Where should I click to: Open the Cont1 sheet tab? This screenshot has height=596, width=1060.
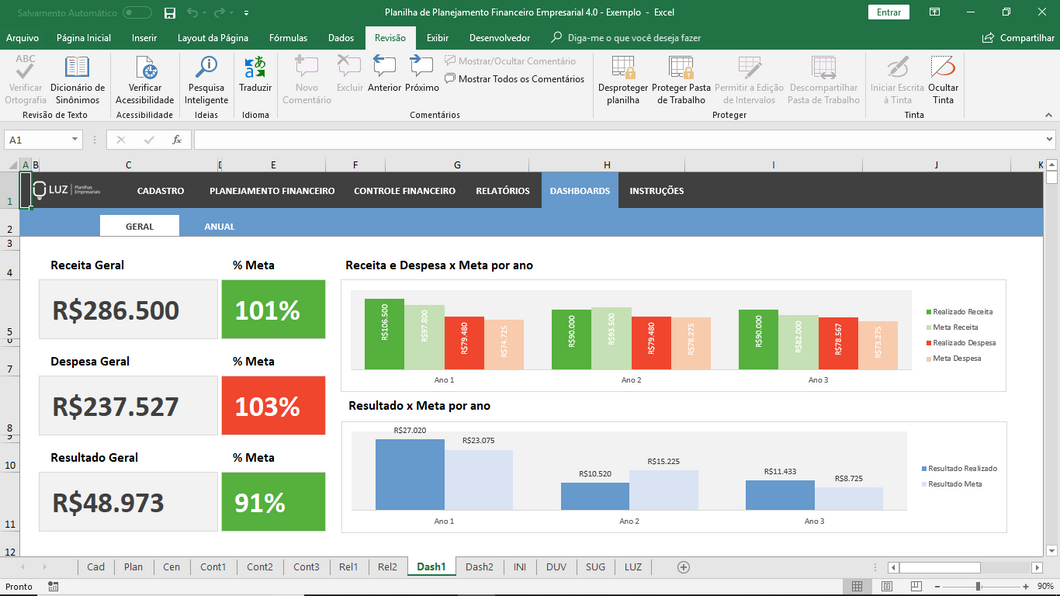[x=213, y=567]
